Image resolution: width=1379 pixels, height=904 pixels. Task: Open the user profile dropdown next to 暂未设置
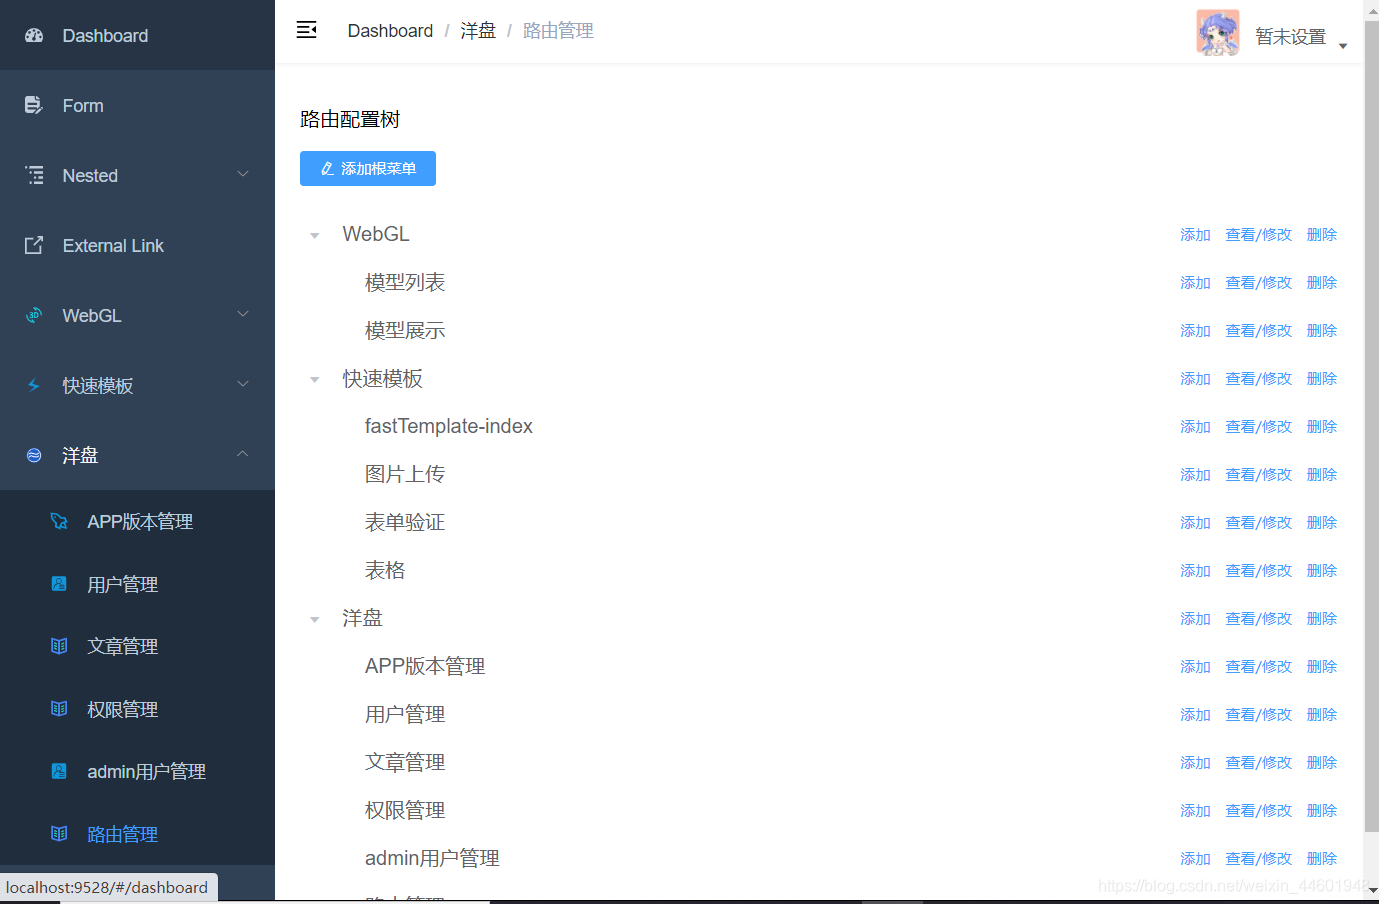[x=1343, y=45]
